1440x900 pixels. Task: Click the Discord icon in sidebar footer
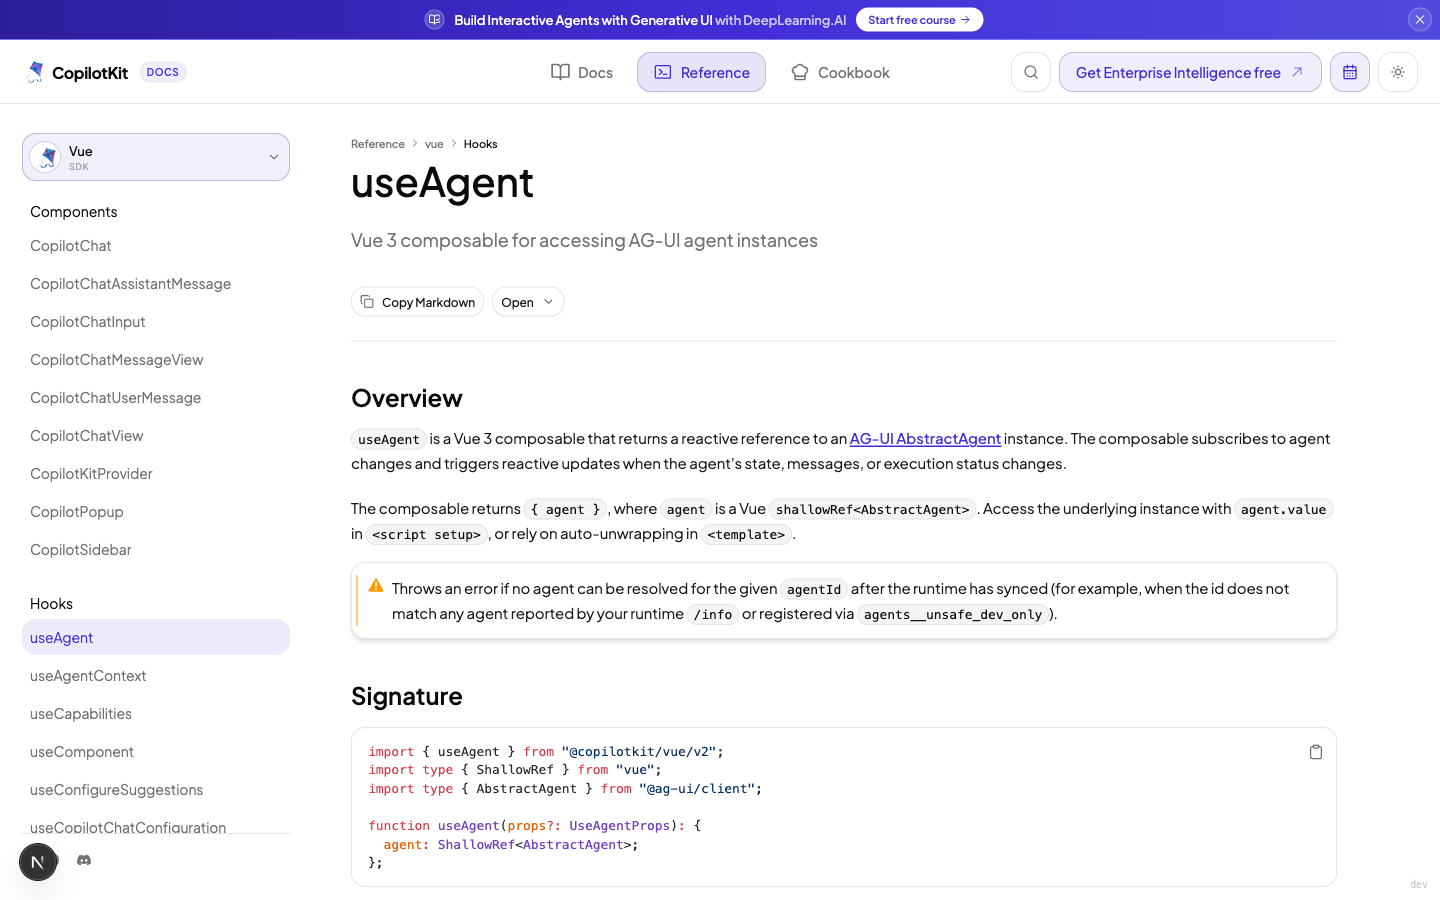(84, 860)
